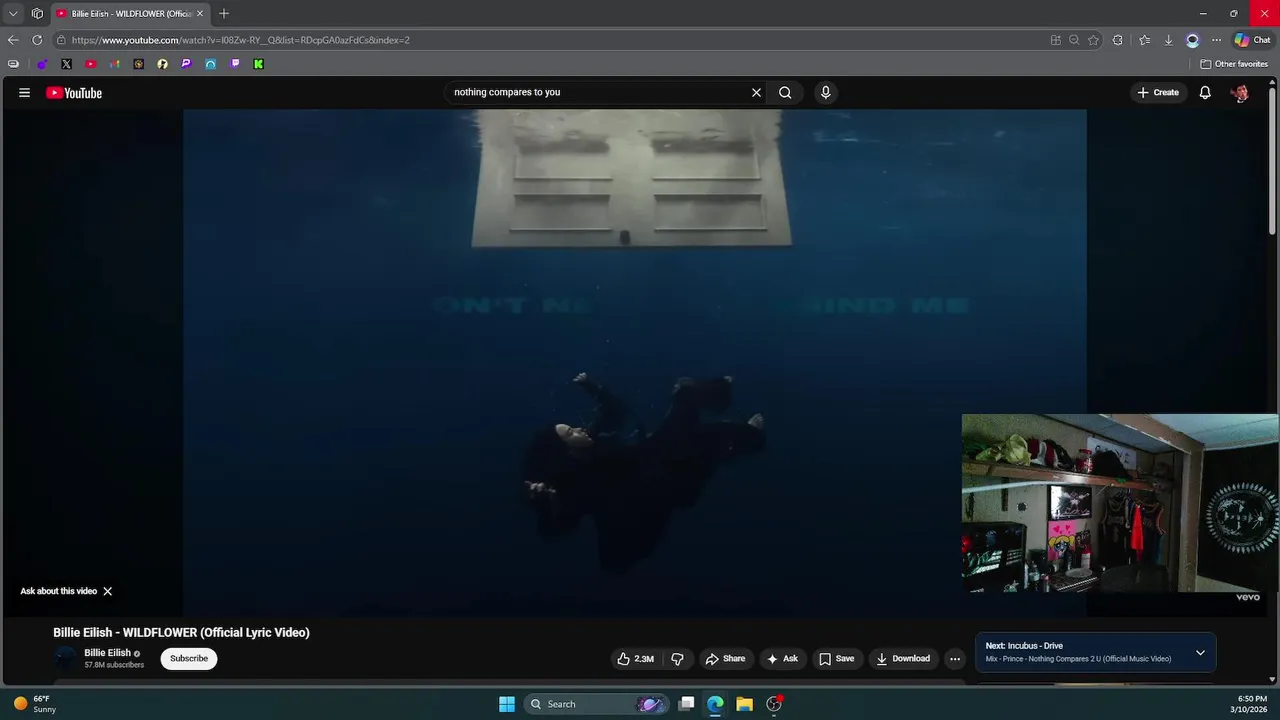This screenshot has width=1280, height=720.
Task: Open browser extensions puzzle icon
Action: point(1118,40)
